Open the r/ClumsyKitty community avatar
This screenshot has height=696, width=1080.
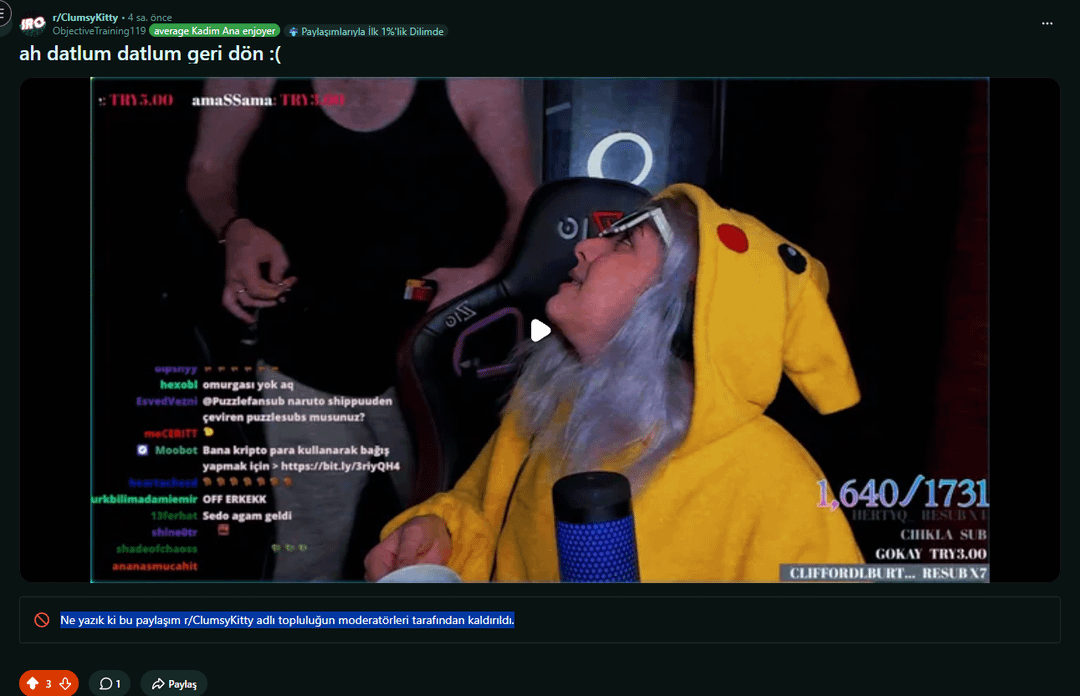pos(33,24)
